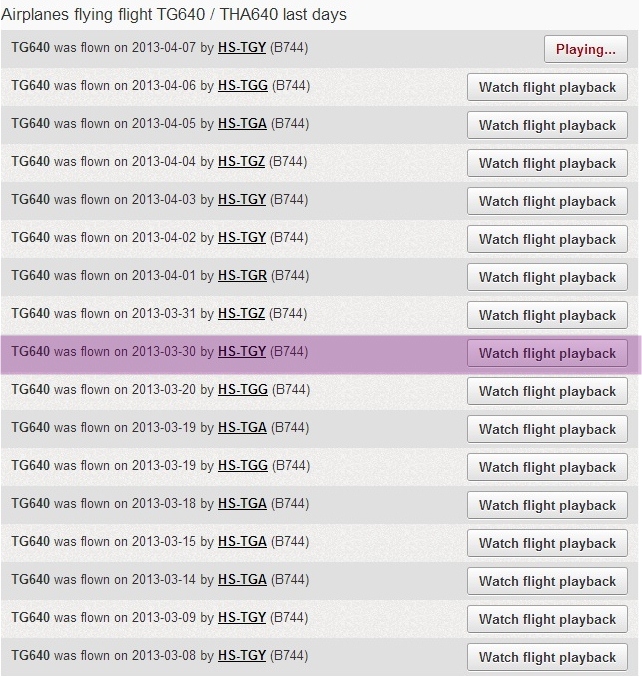Screen dimensions: 642x676
Task: Open HS-TGG link in the 2013-04-06 row
Action: coord(243,85)
